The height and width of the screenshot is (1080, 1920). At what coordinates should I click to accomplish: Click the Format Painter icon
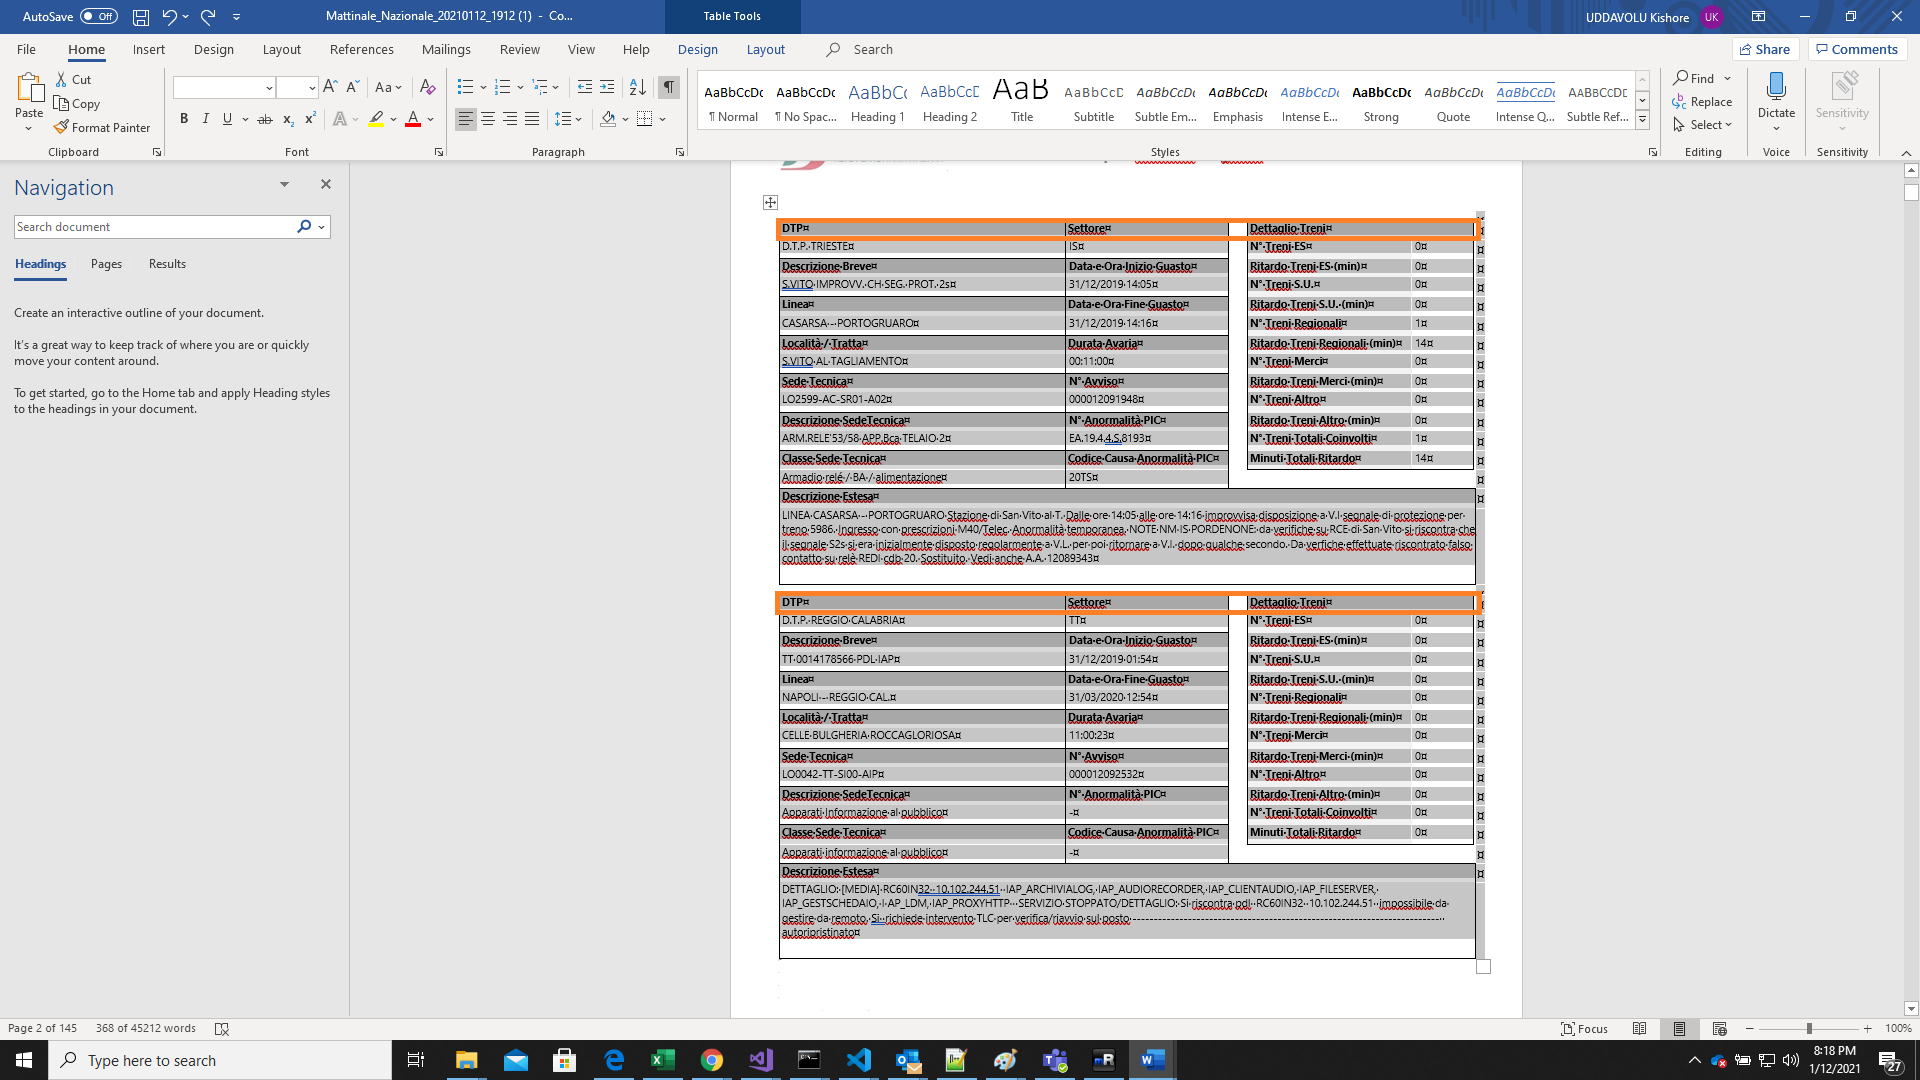click(x=62, y=127)
